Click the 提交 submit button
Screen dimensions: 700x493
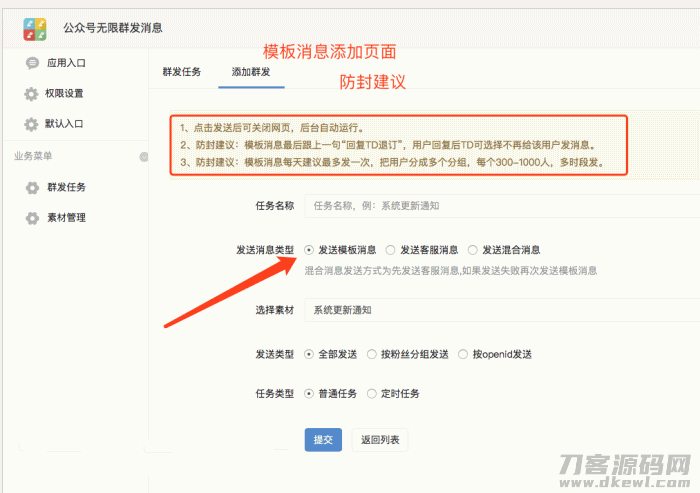pos(323,440)
